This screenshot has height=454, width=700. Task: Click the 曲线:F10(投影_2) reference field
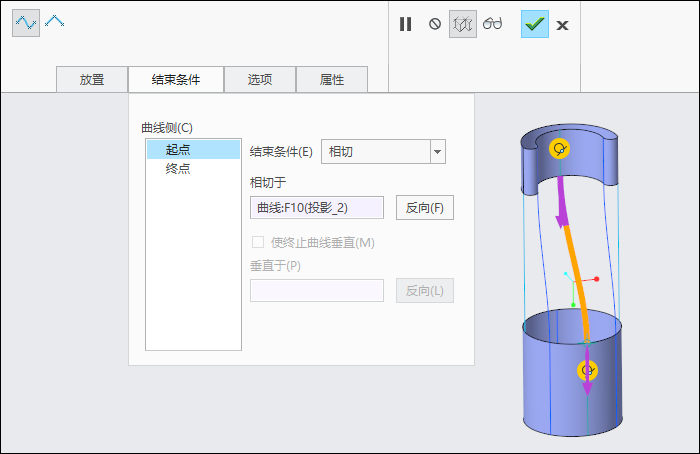point(317,208)
